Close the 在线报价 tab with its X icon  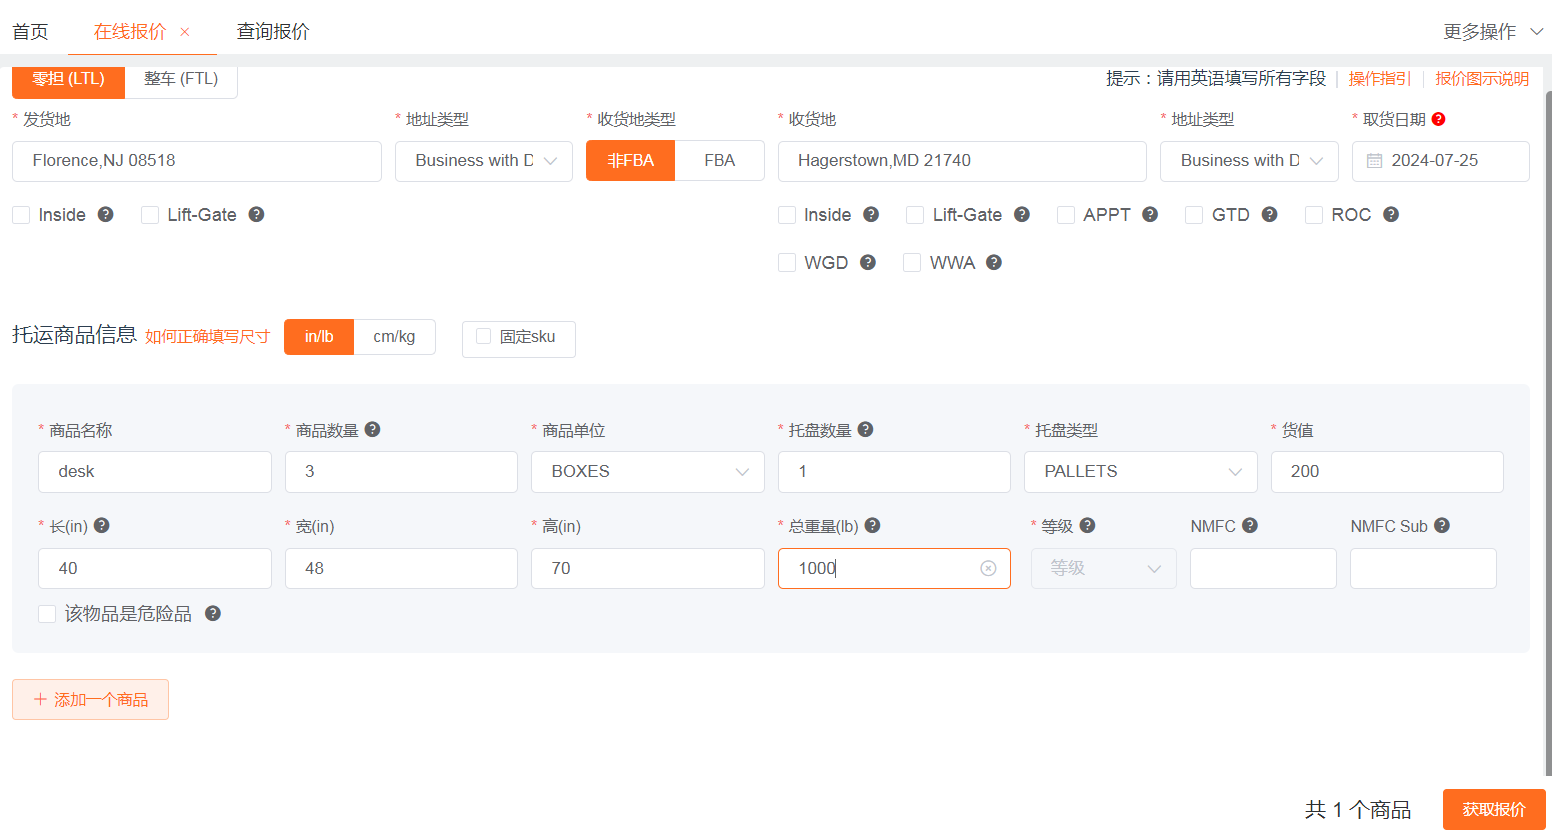(185, 32)
